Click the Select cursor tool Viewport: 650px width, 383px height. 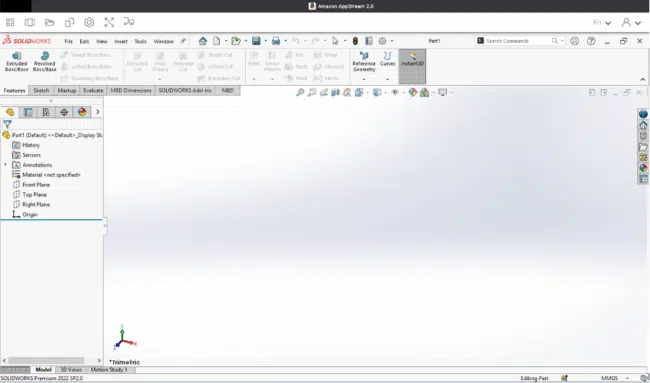pos(335,41)
